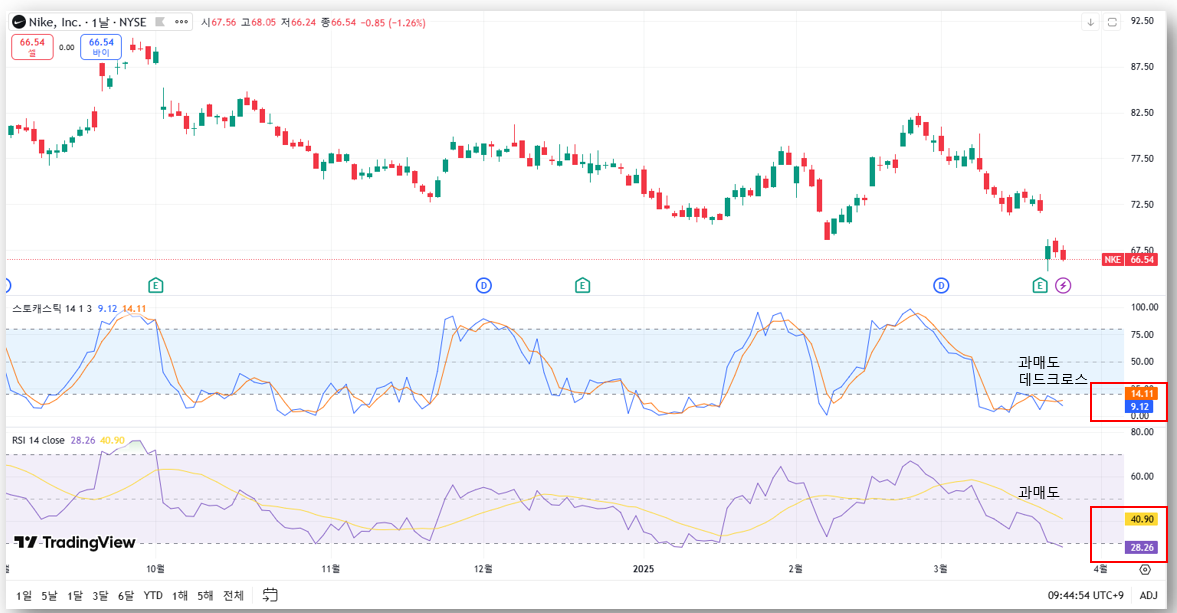Open the dividend D marker near December
The height and width of the screenshot is (613, 1177).
click(483, 285)
